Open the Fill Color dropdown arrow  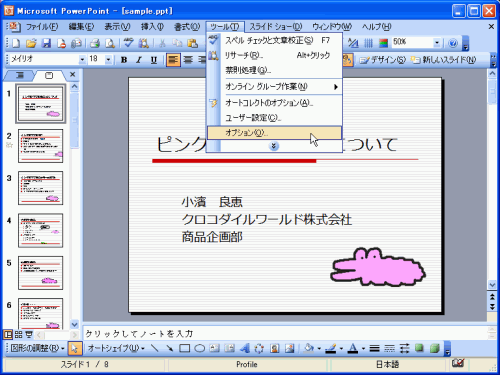pyautogui.click(x=319, y=349)
